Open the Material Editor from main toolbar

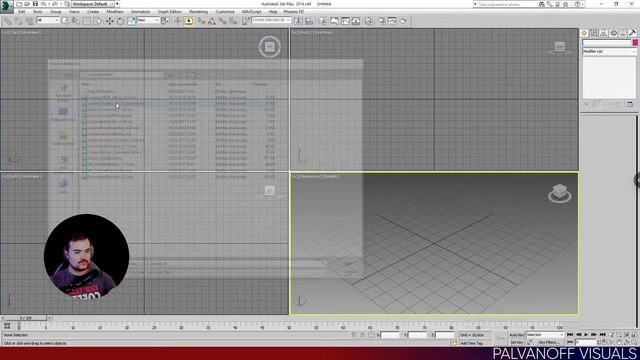pos(368,21)
